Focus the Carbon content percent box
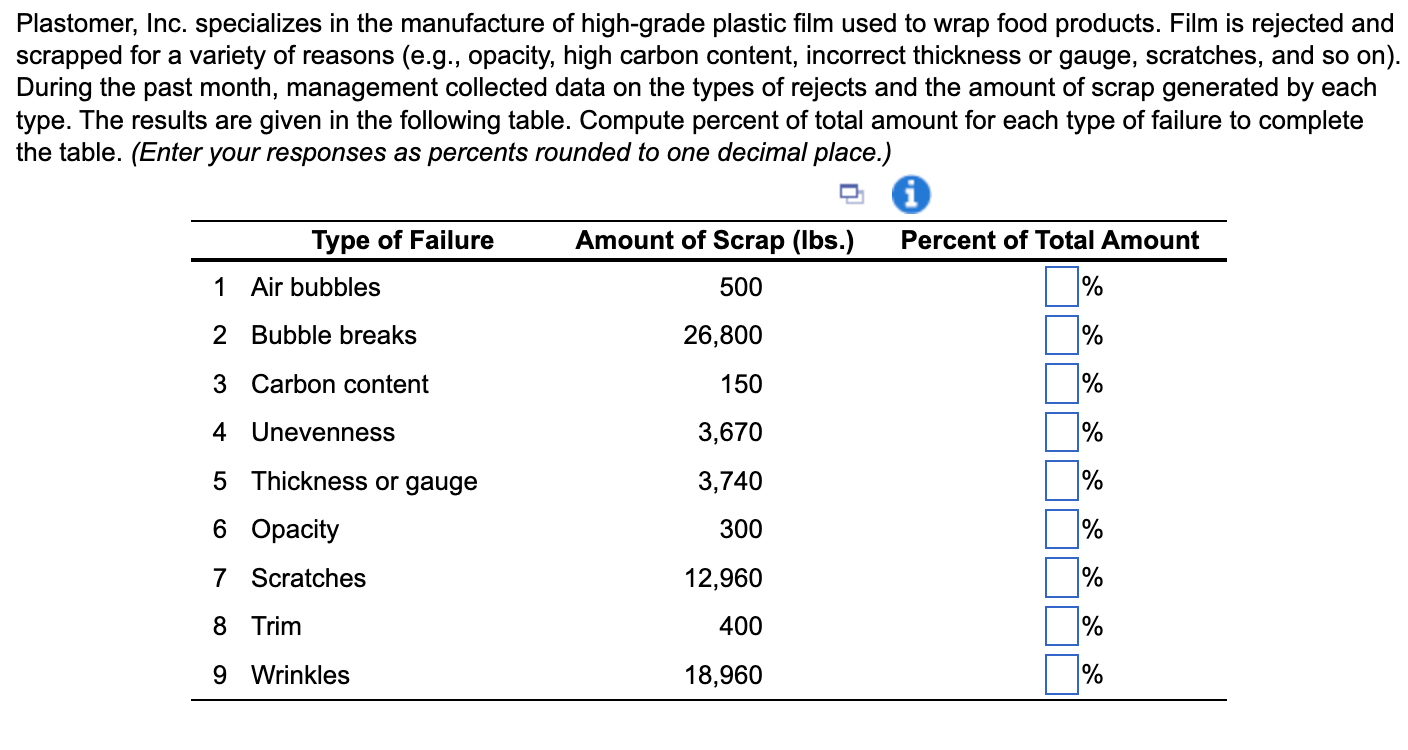 1061,384
